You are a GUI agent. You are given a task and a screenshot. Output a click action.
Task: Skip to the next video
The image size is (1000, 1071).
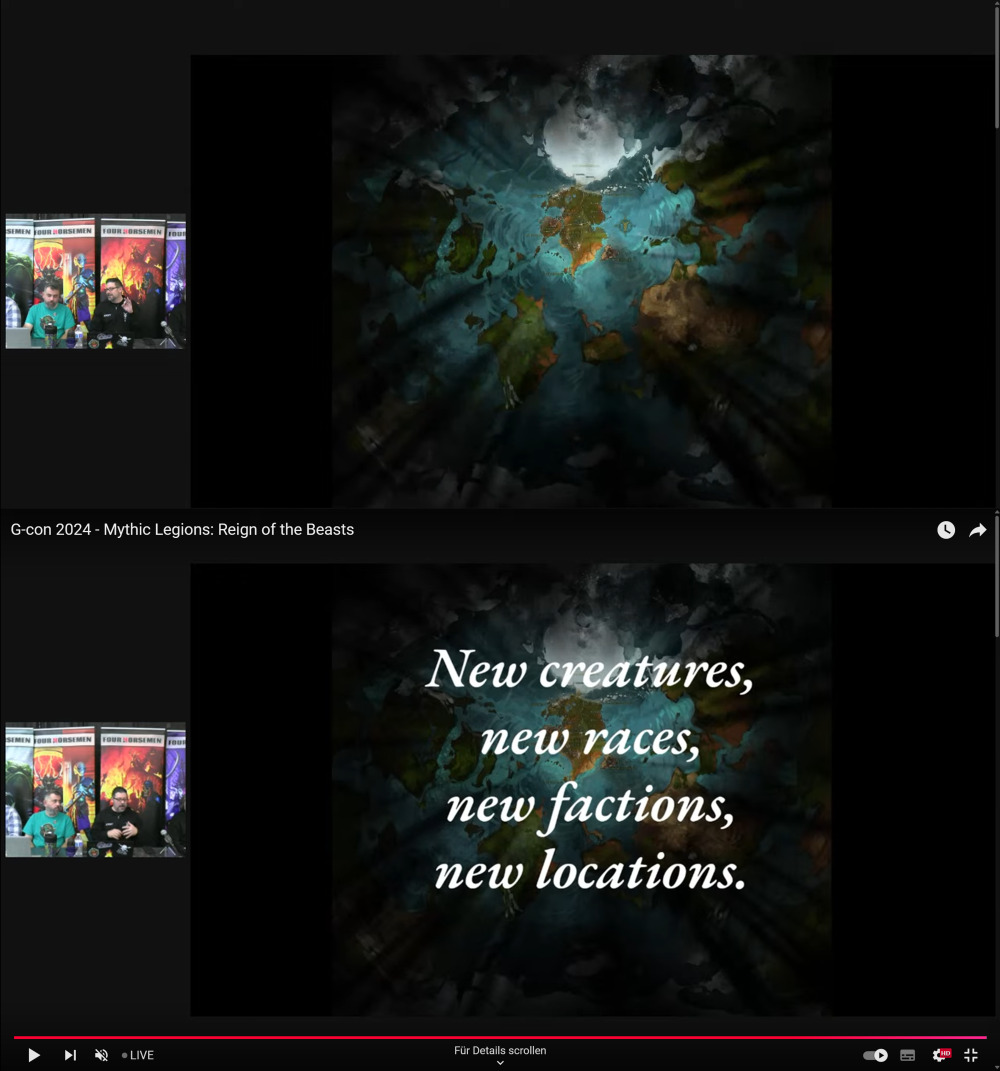70,1055
